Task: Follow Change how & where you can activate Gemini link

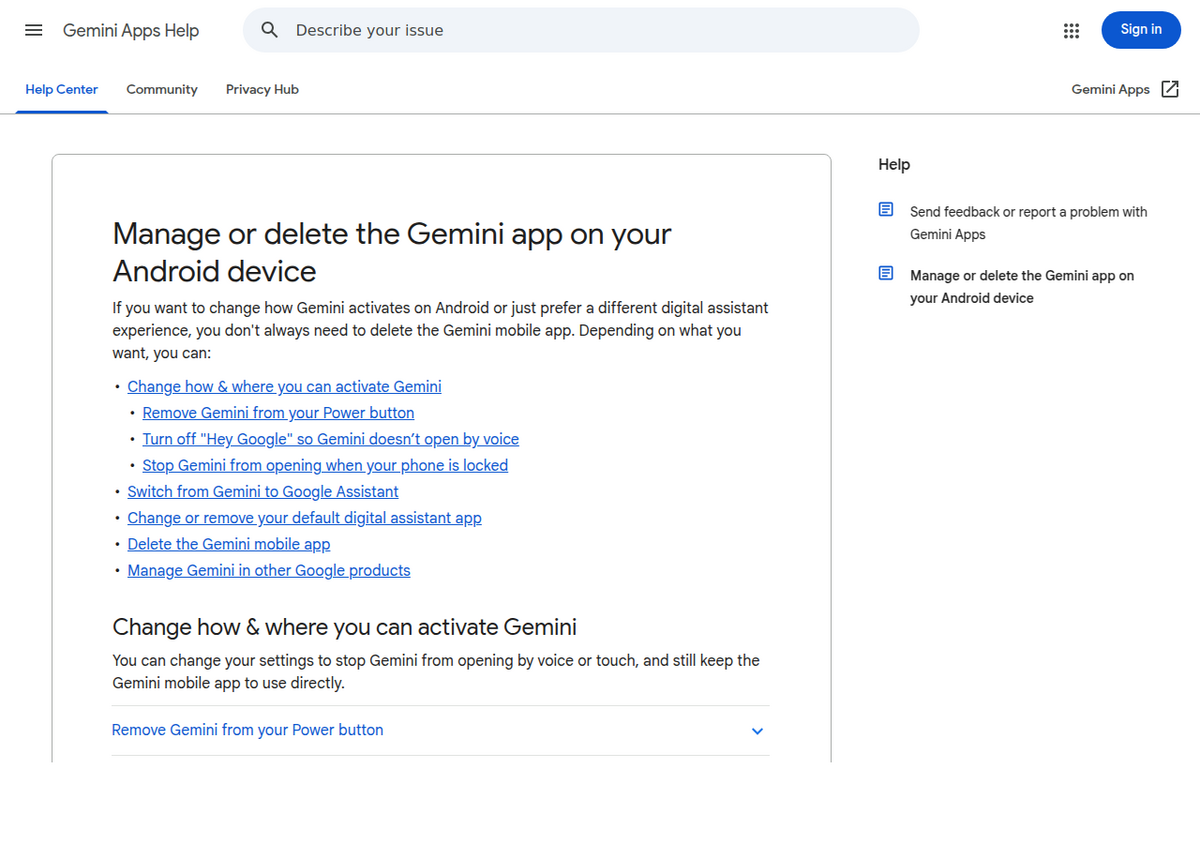Action: pyautogui.click(x=284, y=387)
